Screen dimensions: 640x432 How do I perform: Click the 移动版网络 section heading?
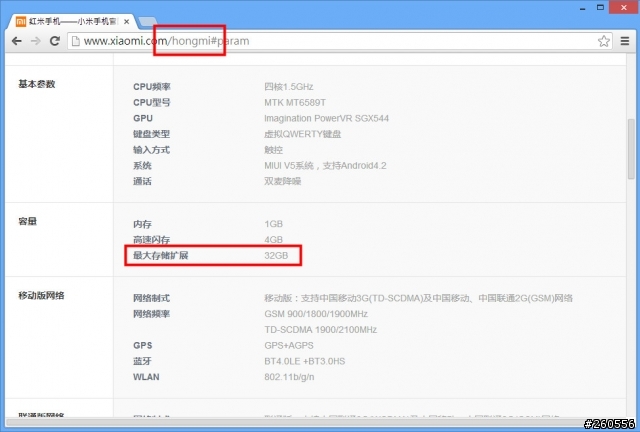pyautogui.click(x=41, y=295)
